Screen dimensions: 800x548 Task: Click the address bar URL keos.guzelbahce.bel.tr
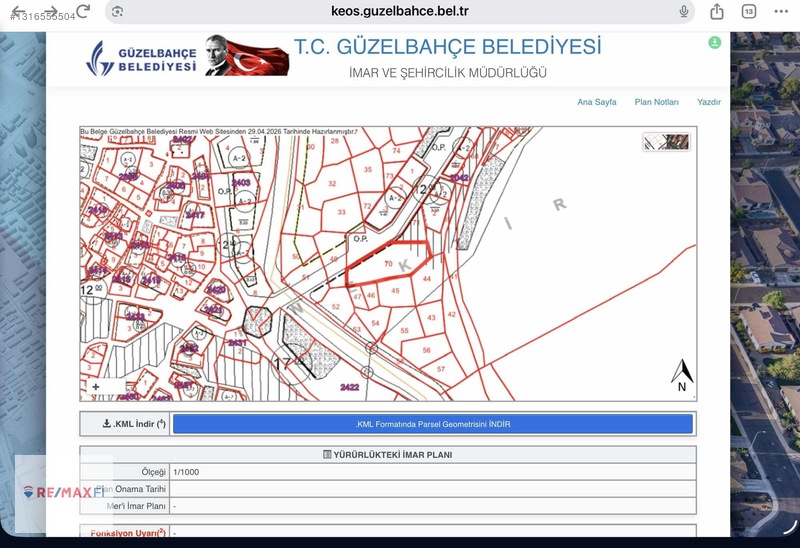pyautogui.click(x=399, y=11)
